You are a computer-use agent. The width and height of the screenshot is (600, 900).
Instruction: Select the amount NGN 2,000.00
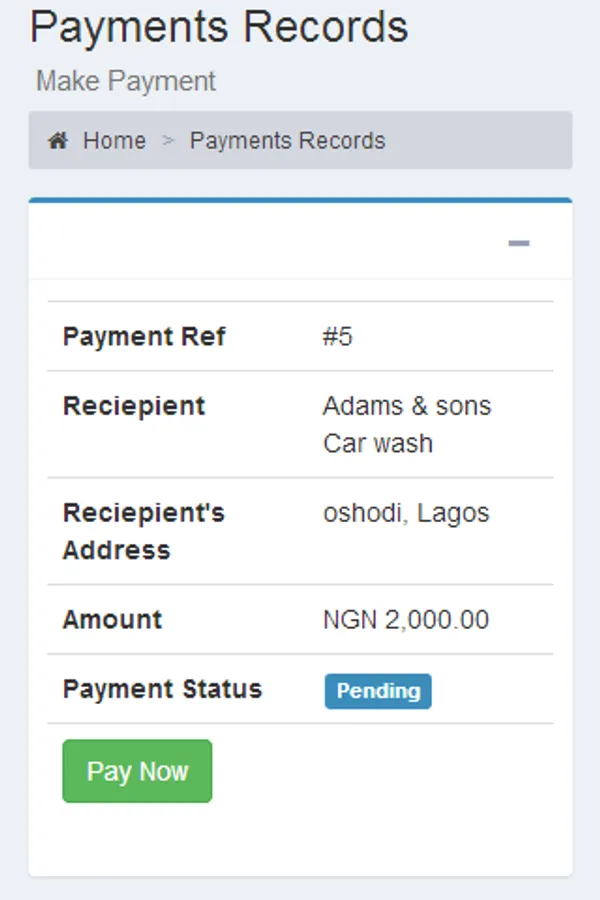click(404, 620)
